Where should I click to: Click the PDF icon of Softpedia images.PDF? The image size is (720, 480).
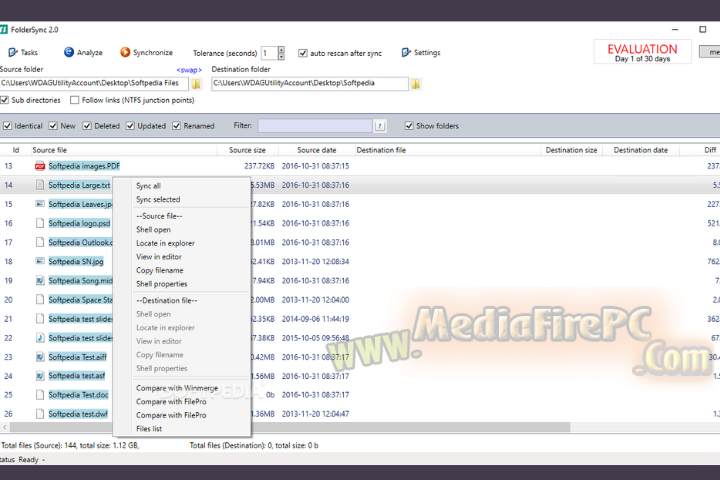click(x=40, y=166)
